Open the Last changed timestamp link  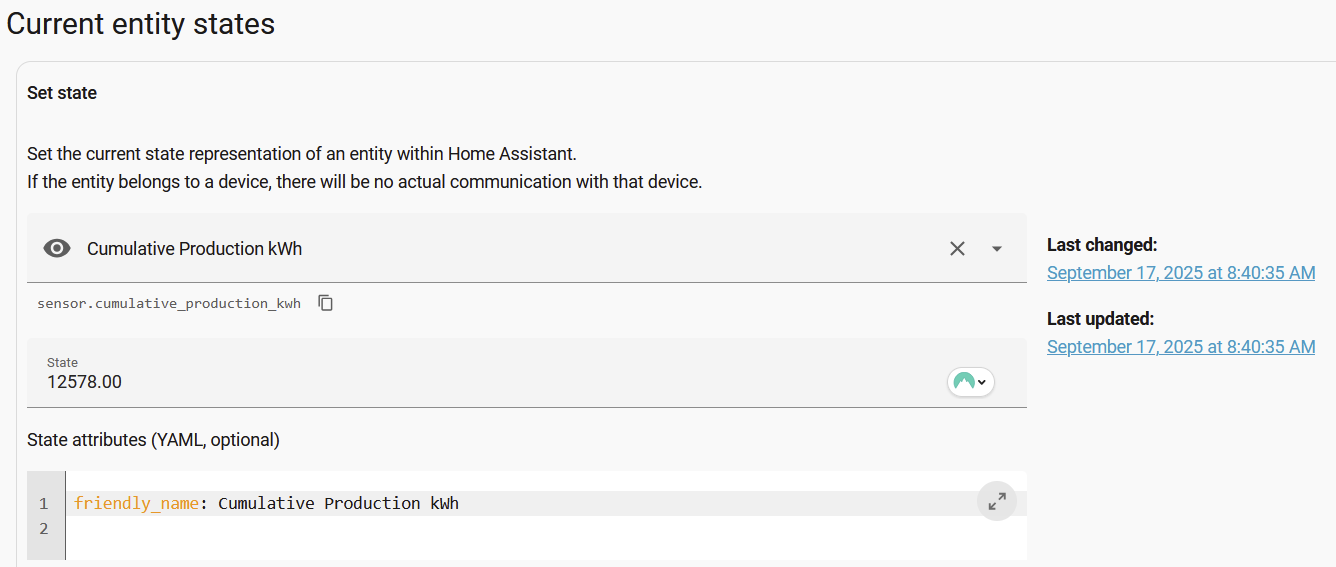coord(1180,272)
